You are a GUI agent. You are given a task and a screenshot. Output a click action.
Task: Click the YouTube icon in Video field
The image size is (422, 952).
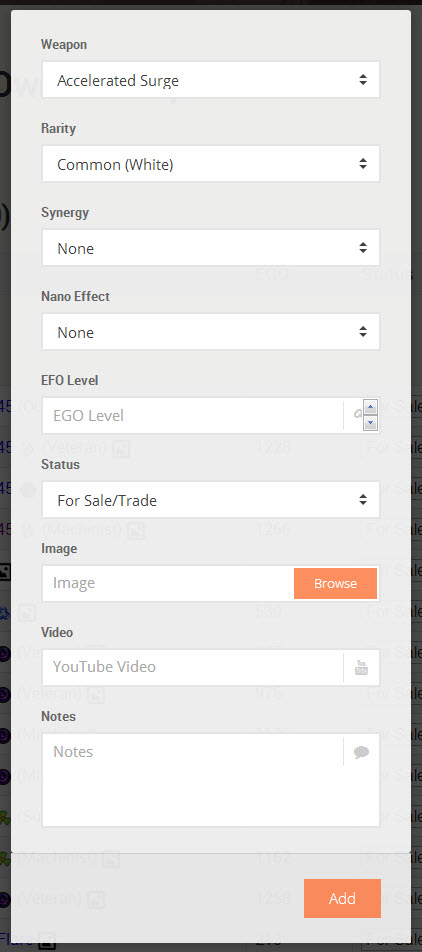(361, 667)
